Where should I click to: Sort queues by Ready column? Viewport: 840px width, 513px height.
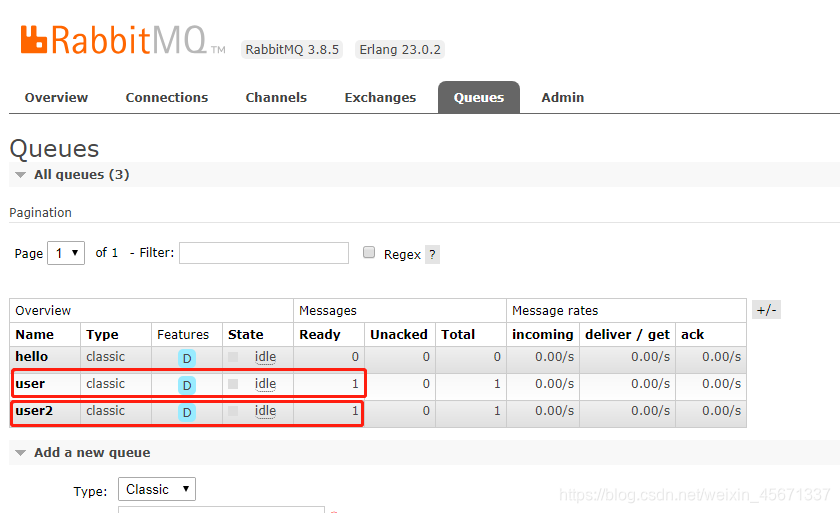(x=320, y=335)
